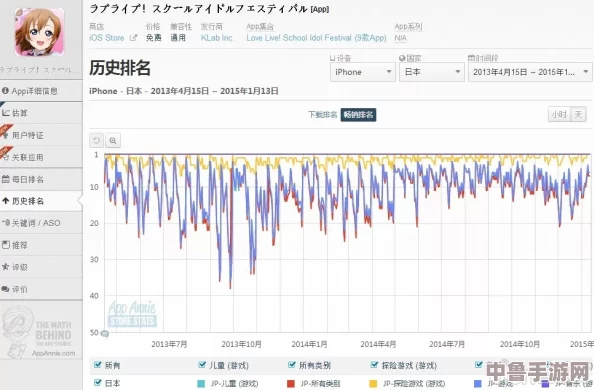Click the 通用 compatibility value
Image resolution: width=594 pixels, height=390 pixels.
pyautogui.click(x=178, y=38)
